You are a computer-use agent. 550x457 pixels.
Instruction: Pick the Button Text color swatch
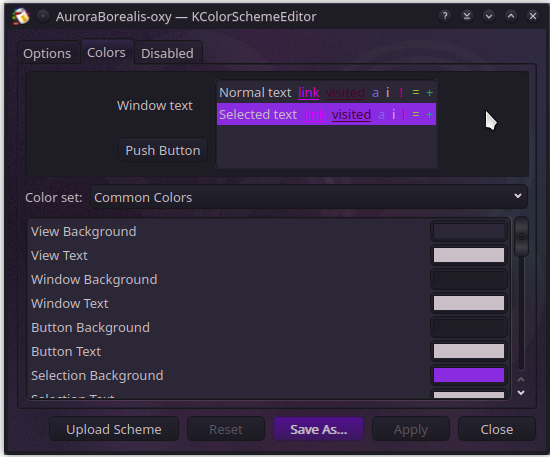coord(469,351)
